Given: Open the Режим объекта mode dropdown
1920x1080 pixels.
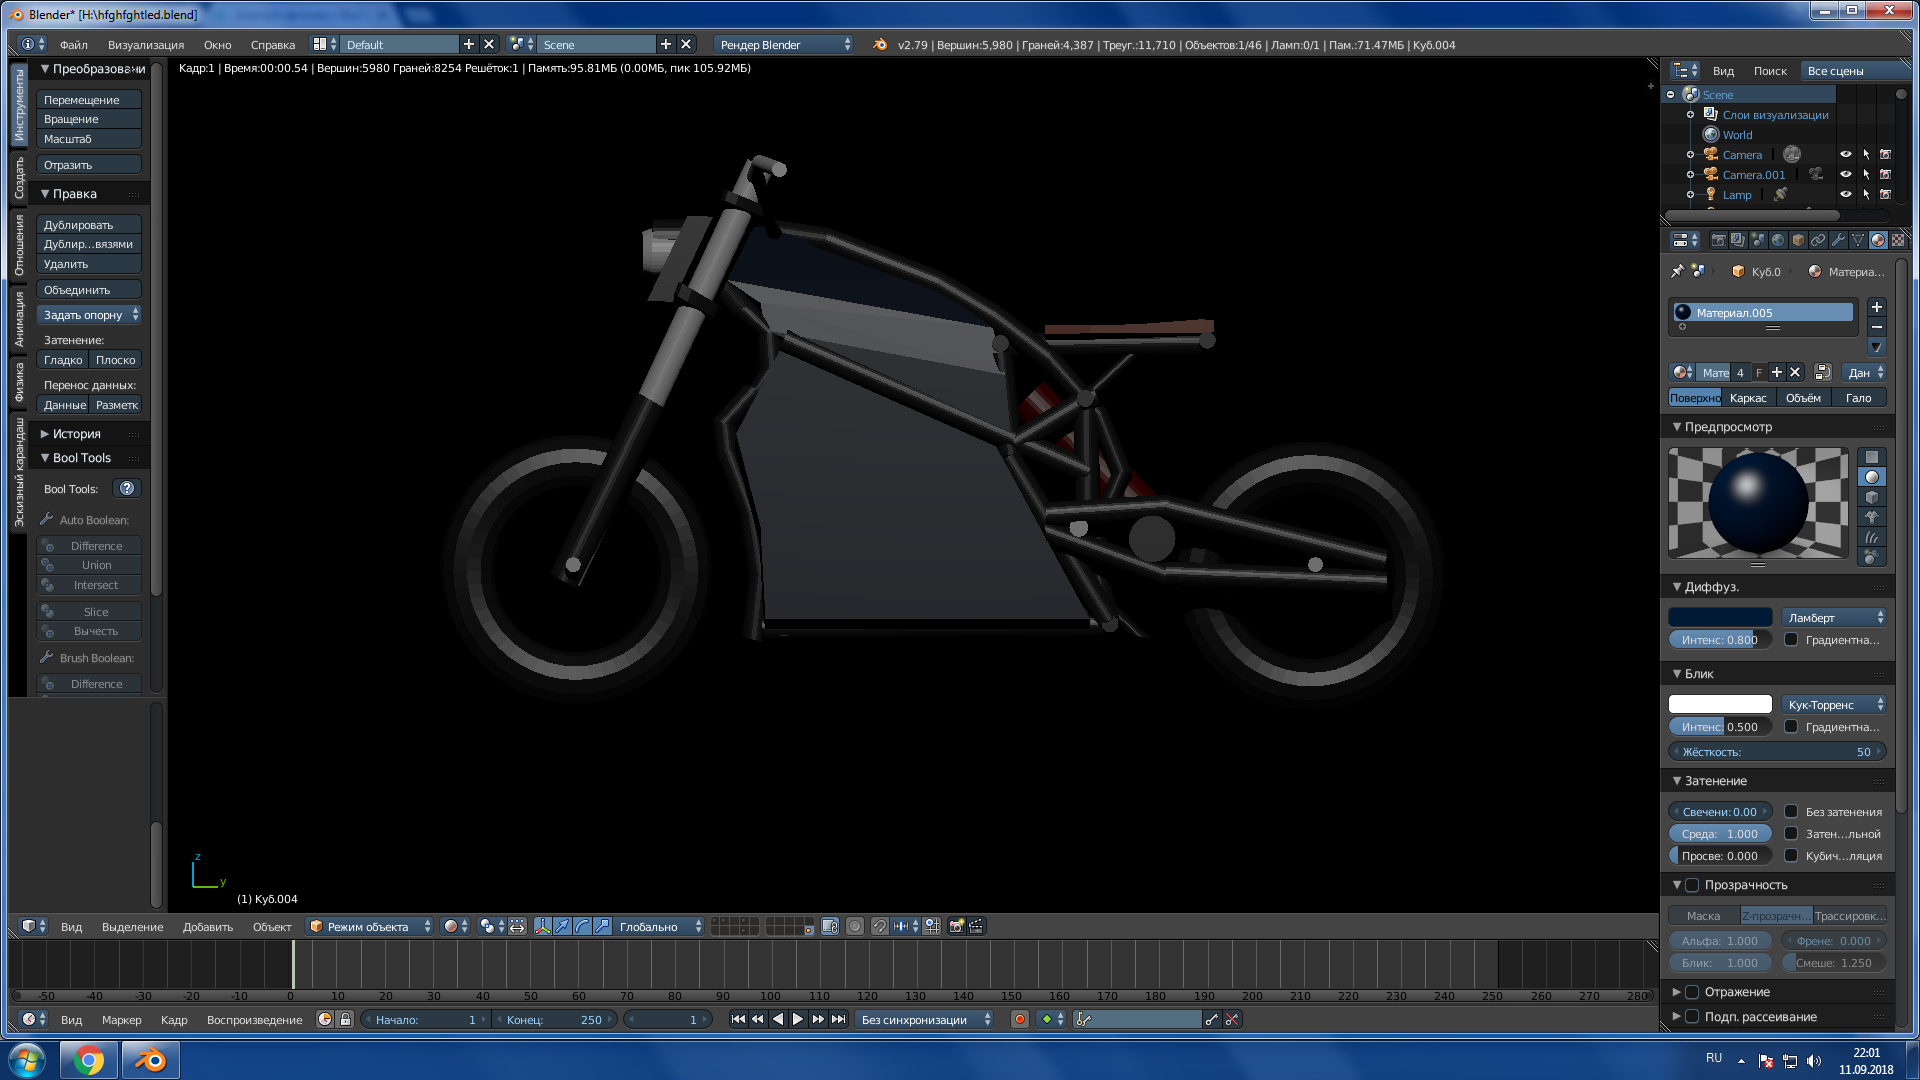Looking at the screenshot, I should [369, 926].
